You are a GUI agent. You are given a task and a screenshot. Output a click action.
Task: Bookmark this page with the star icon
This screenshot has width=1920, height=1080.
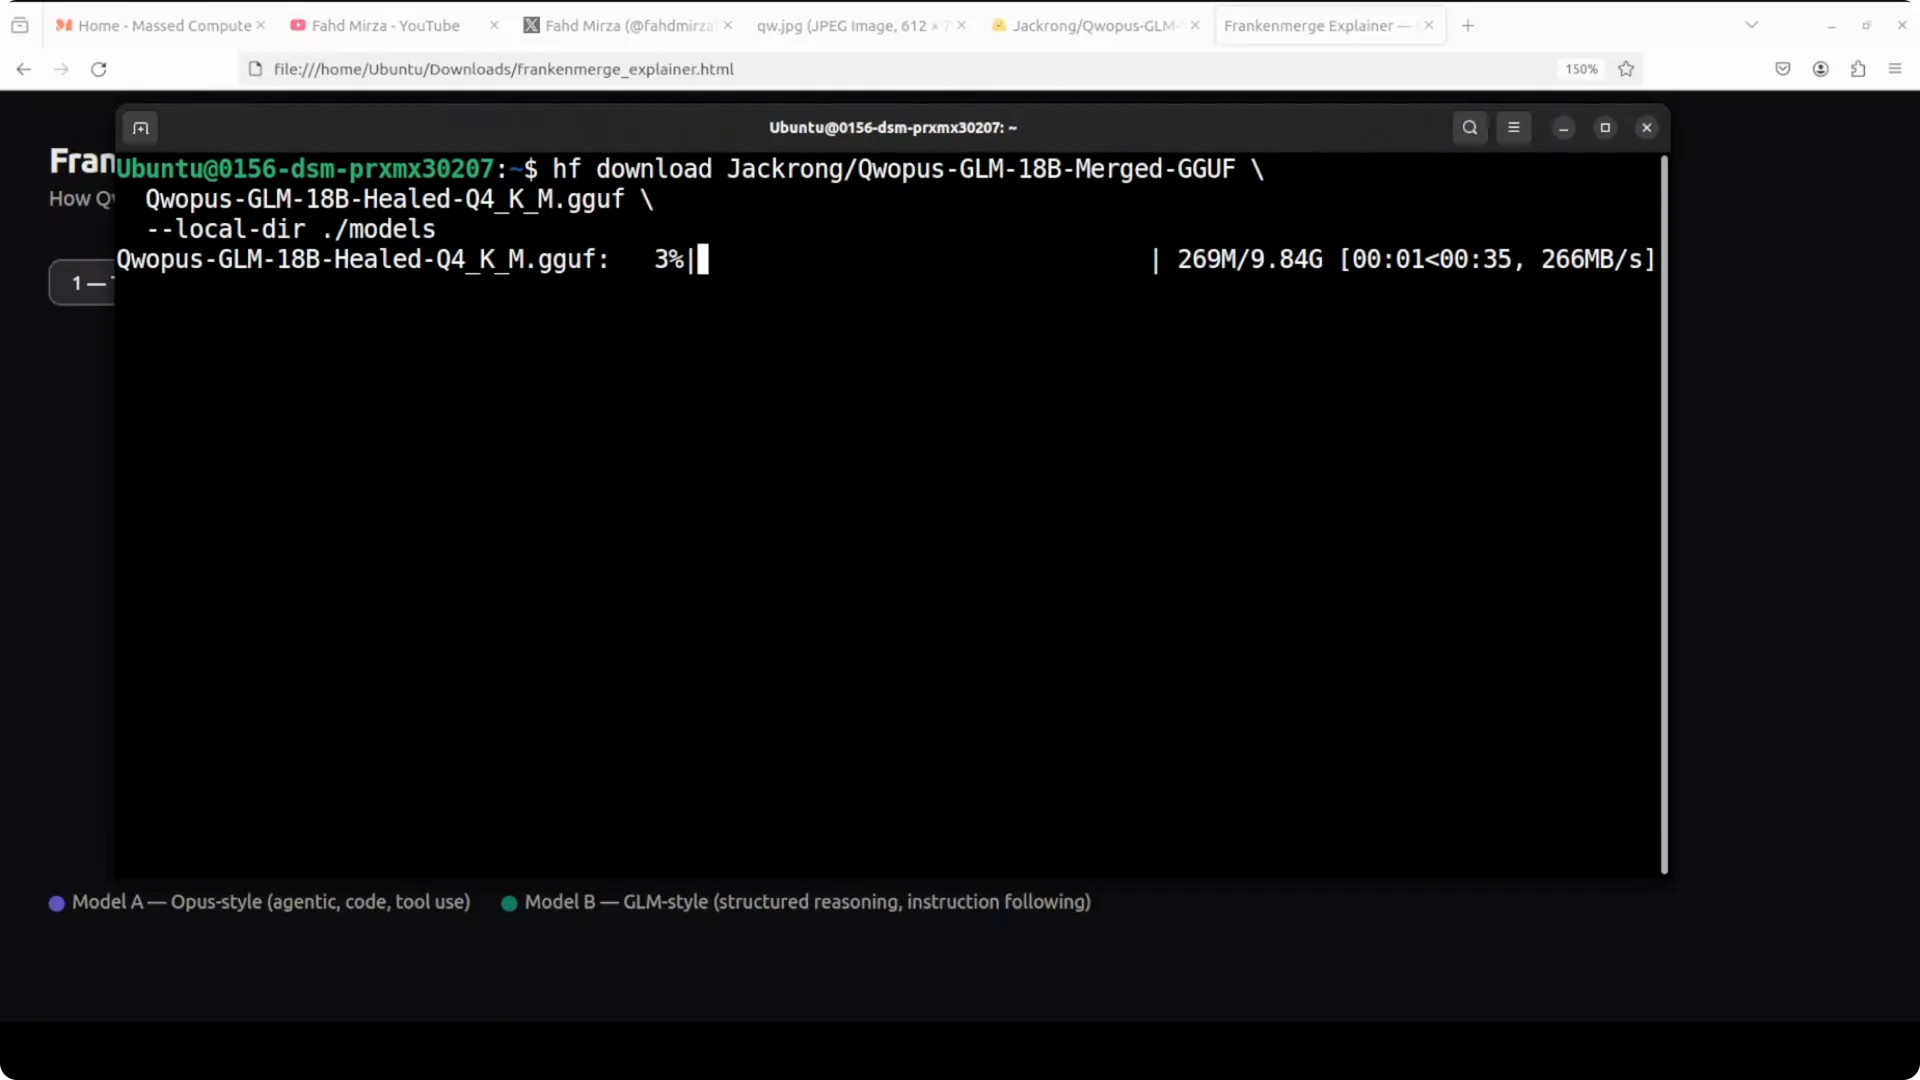[x=1626, y=69]
